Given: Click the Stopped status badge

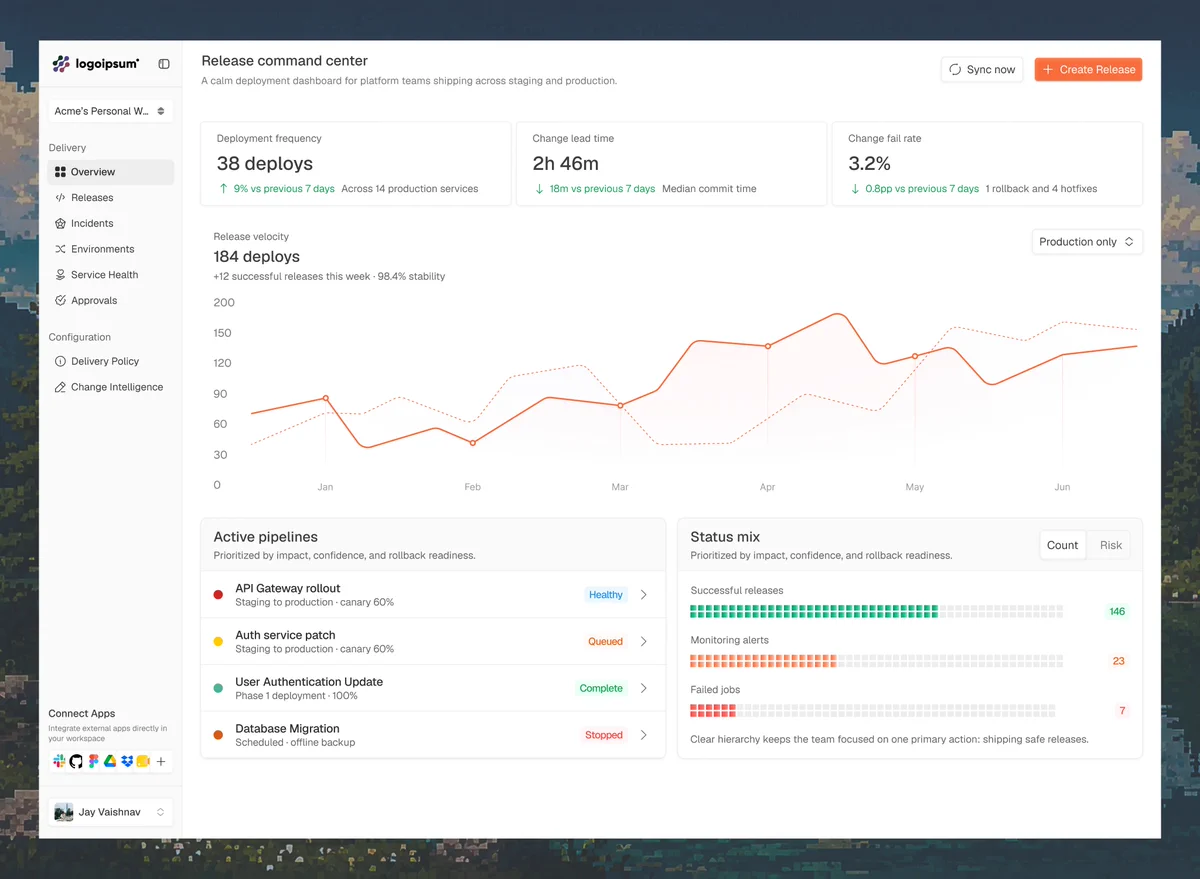Looking at the screenshot, I should click(x=604, y=735).
